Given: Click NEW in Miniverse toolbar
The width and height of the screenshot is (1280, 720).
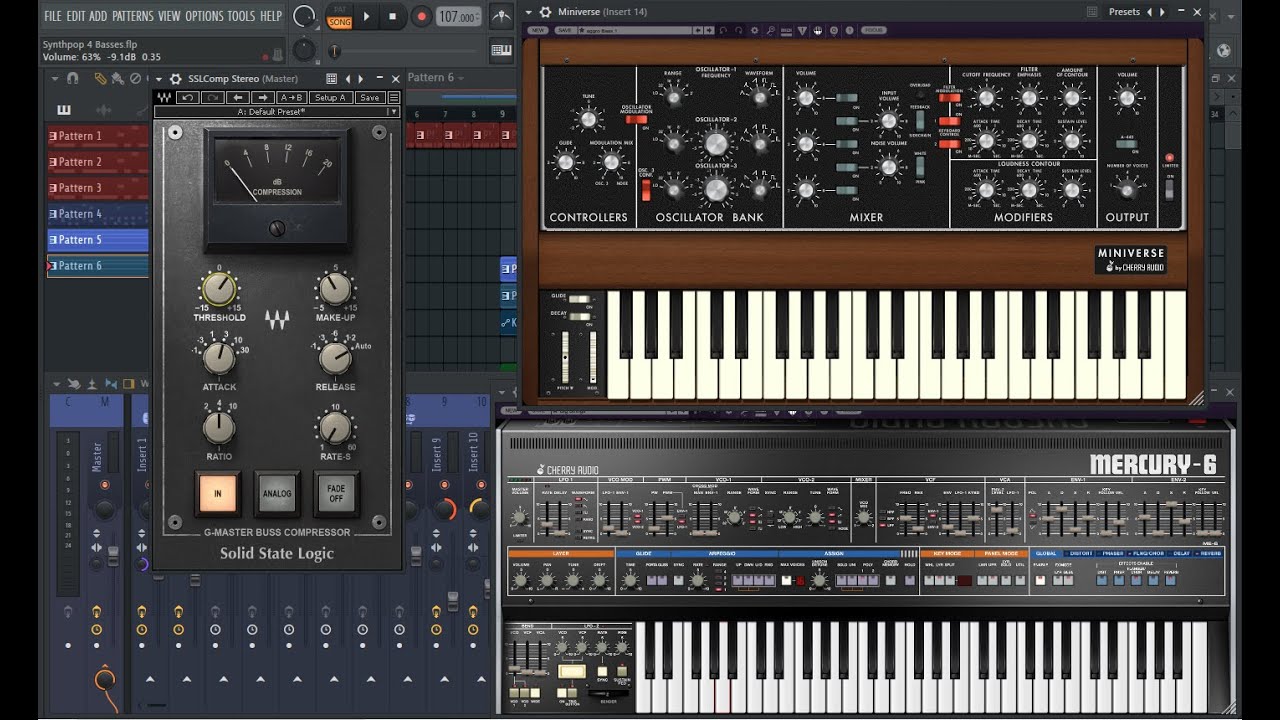Looking at the screenshot, I should tap(538, 30).
